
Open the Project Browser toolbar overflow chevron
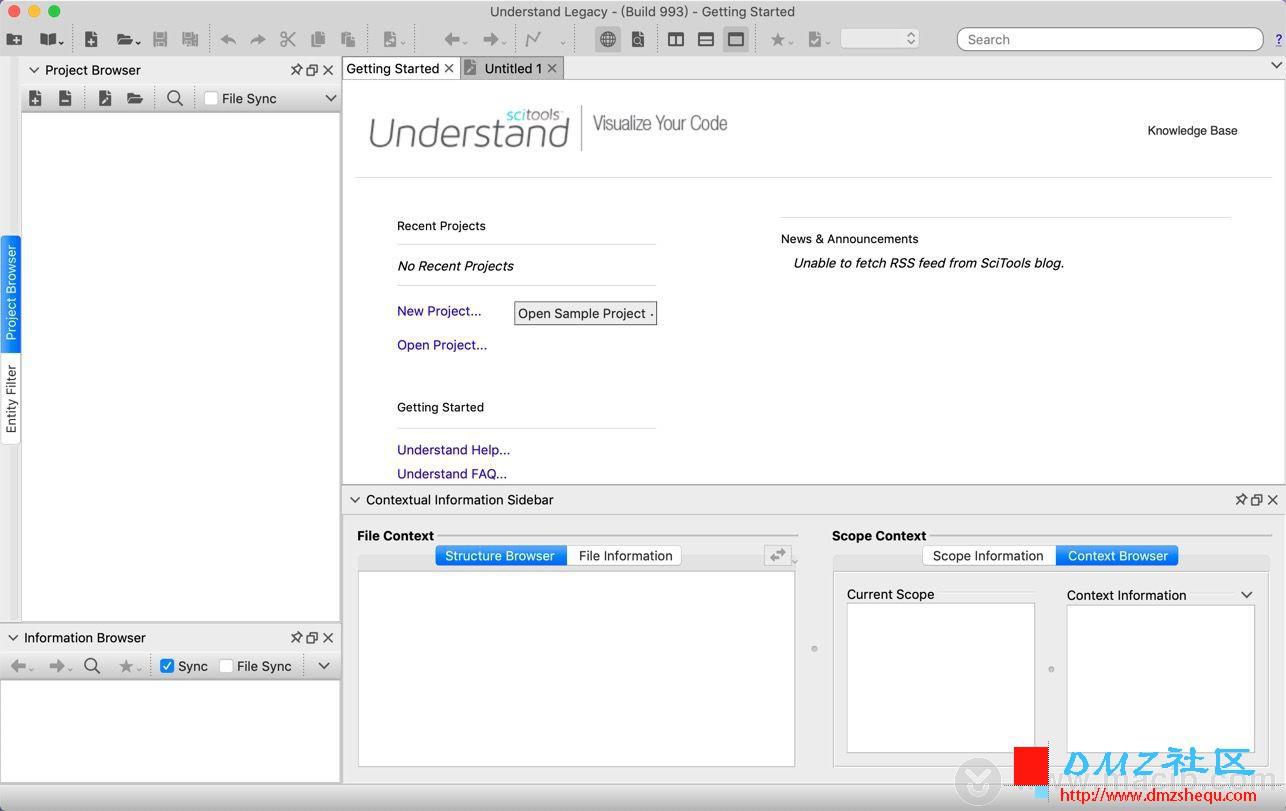point(331,98)
